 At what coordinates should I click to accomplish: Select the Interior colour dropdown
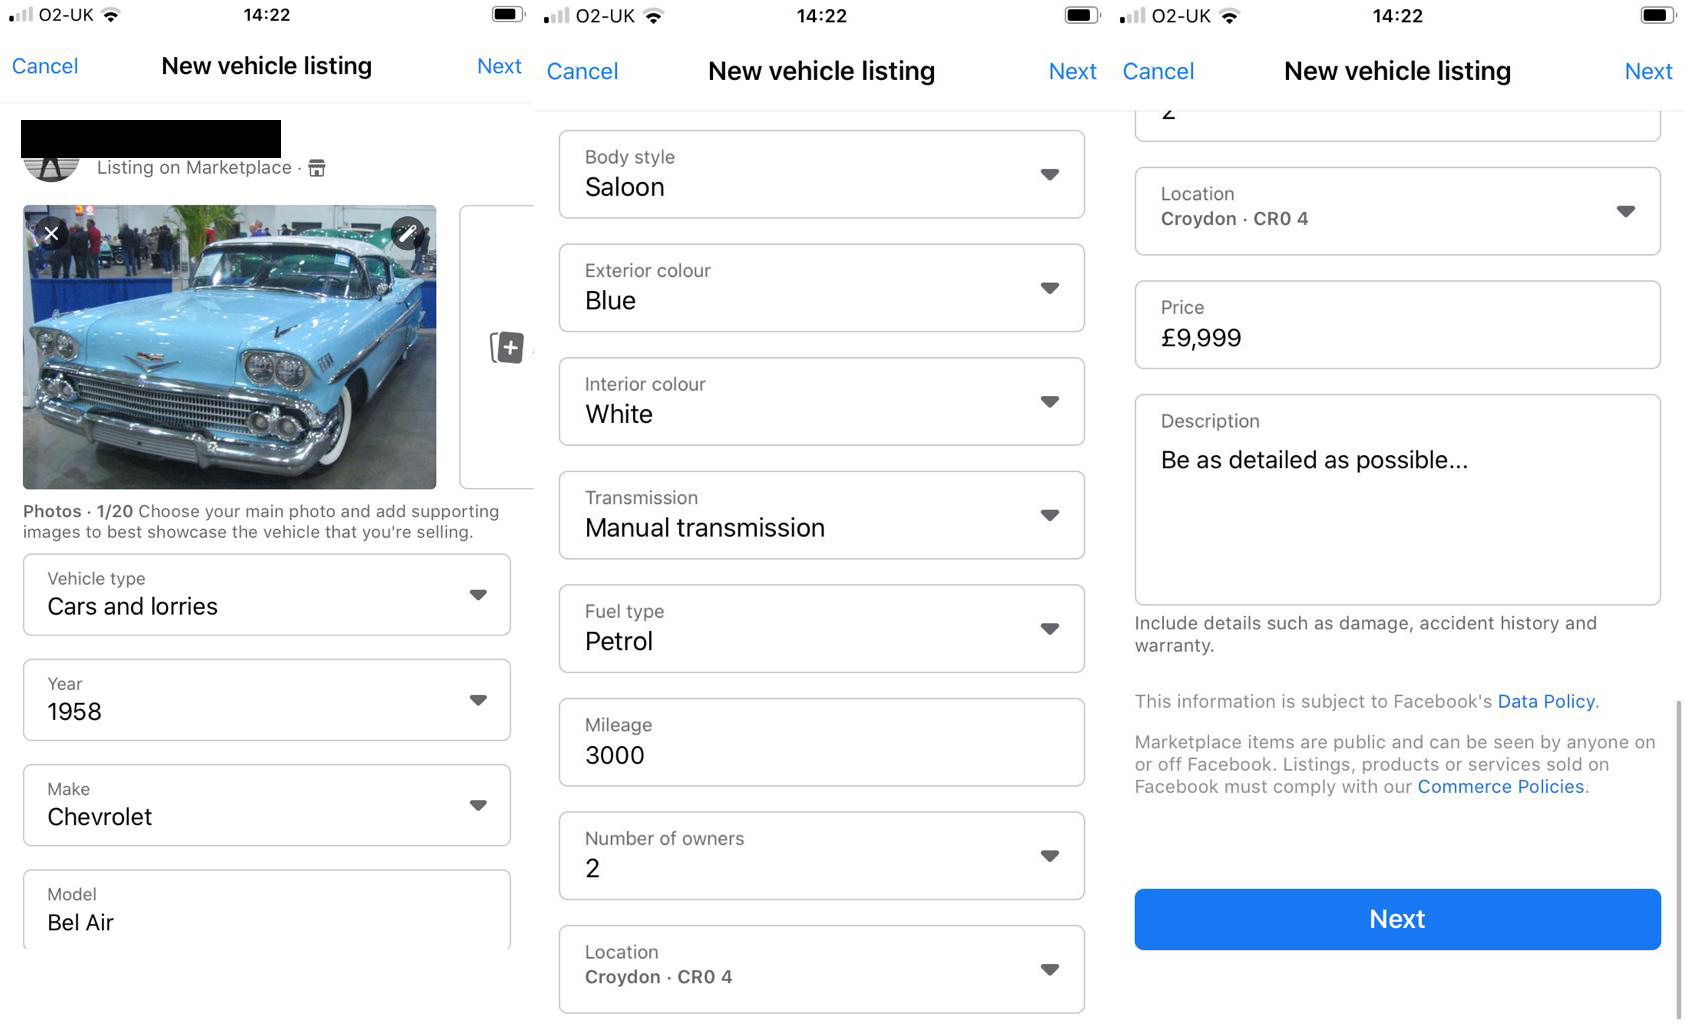821,401
